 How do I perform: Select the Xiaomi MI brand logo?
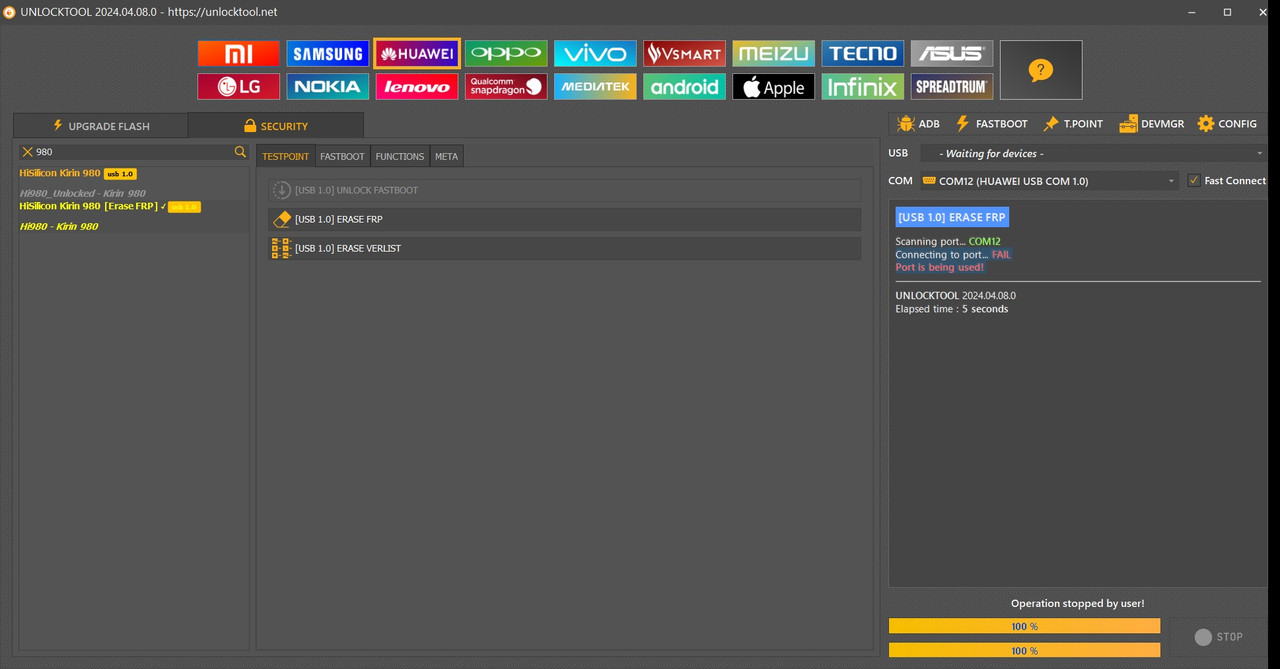238,54
